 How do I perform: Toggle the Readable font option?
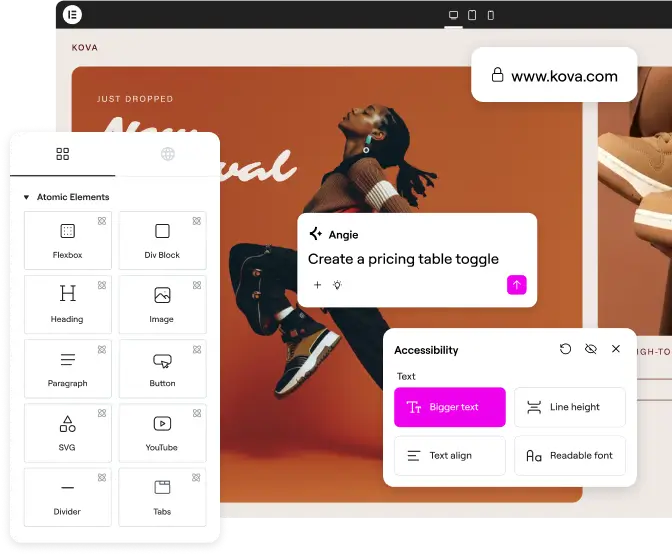point(570,455)
